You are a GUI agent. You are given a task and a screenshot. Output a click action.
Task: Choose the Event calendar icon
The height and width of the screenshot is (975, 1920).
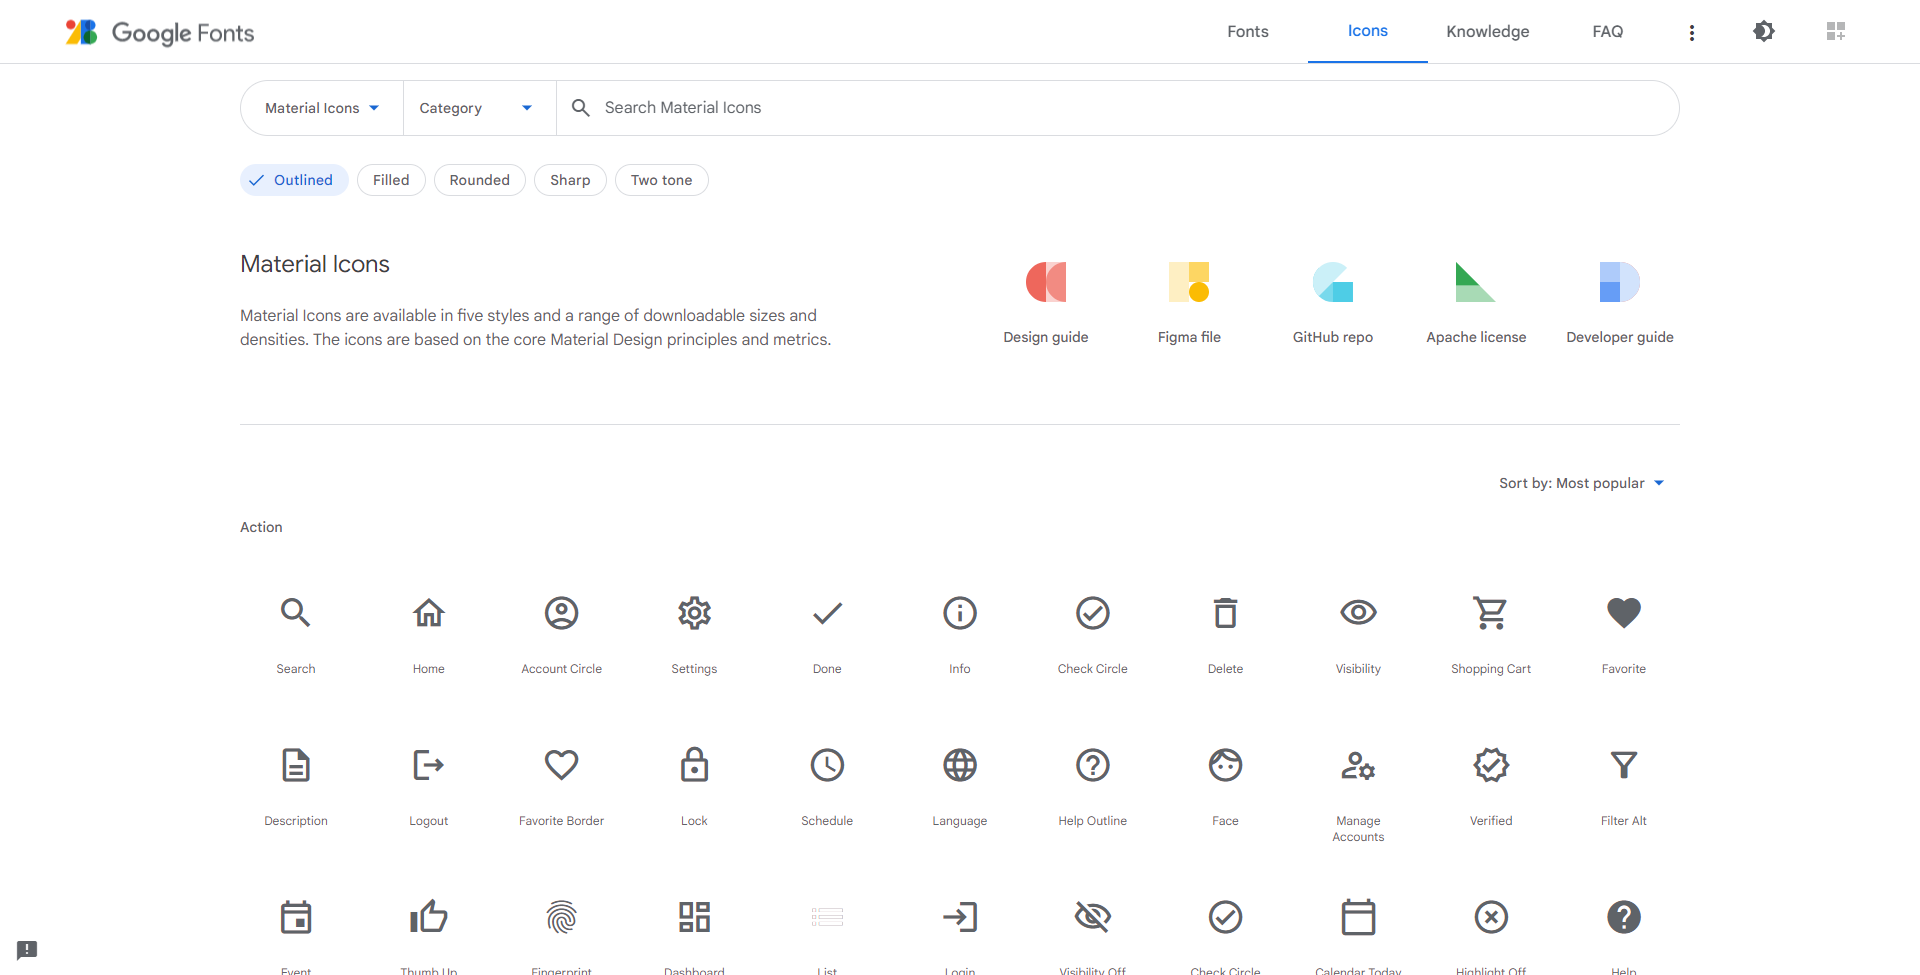[296, 916]
